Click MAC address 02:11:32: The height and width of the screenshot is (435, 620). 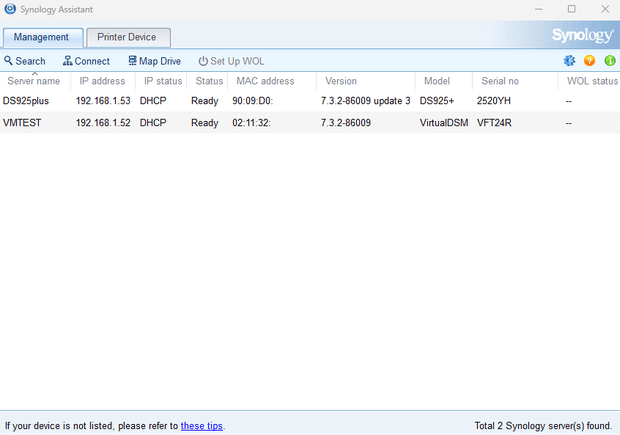click(x=251, y=123)
